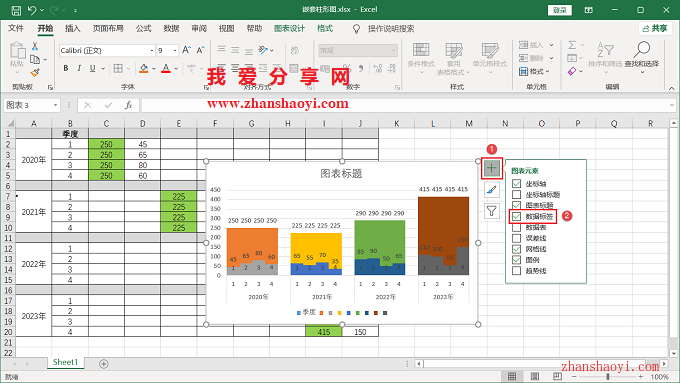Toggle Underline formatting
The image size is (680, 383).
pos(92,68)
